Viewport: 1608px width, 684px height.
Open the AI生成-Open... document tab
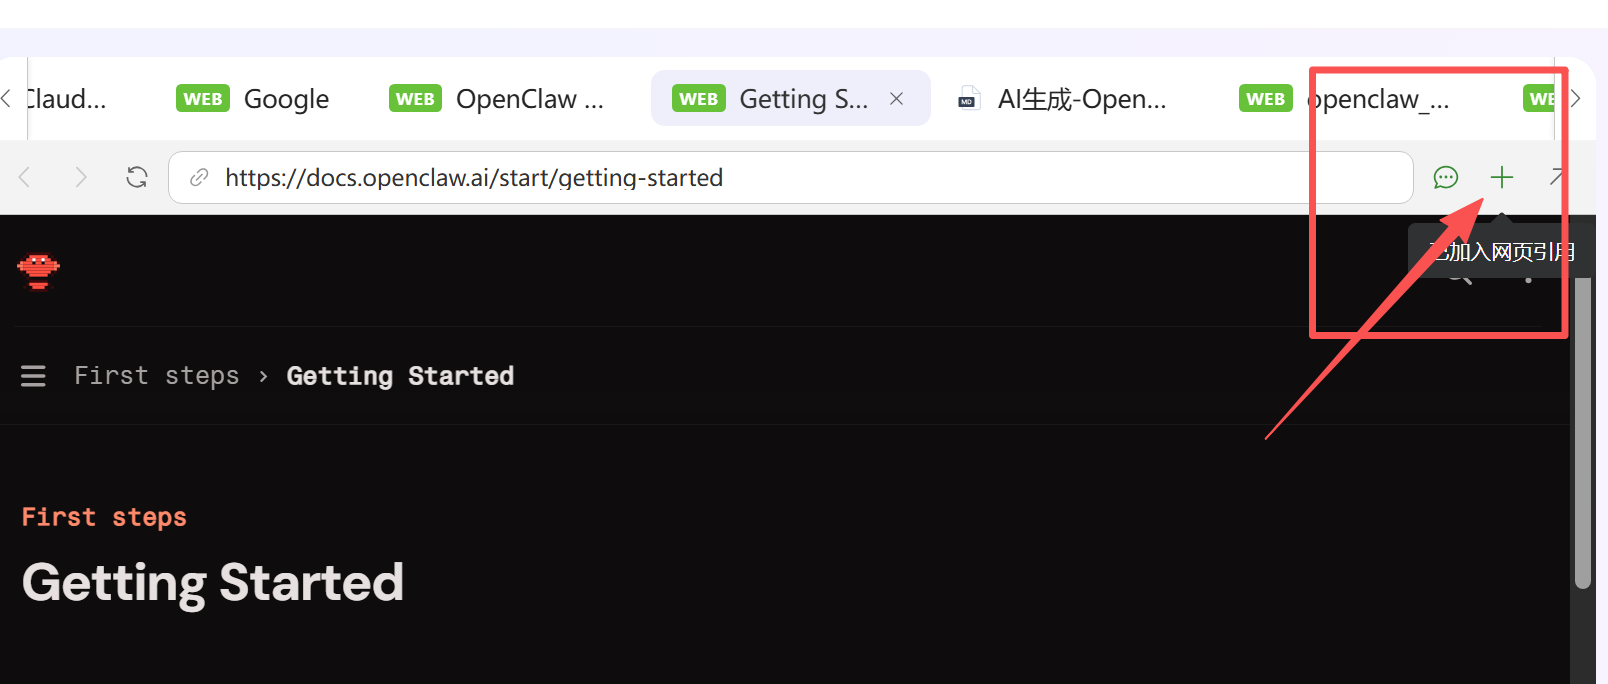[1063, 99]
